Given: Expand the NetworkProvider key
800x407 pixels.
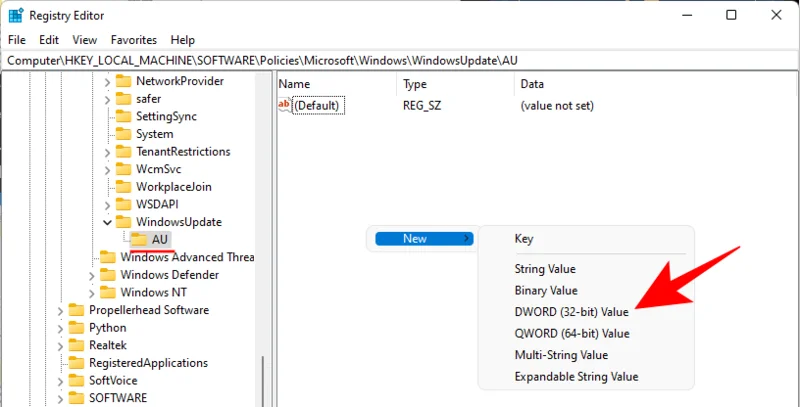Looking at the screenshot, I should click(107, 81).
